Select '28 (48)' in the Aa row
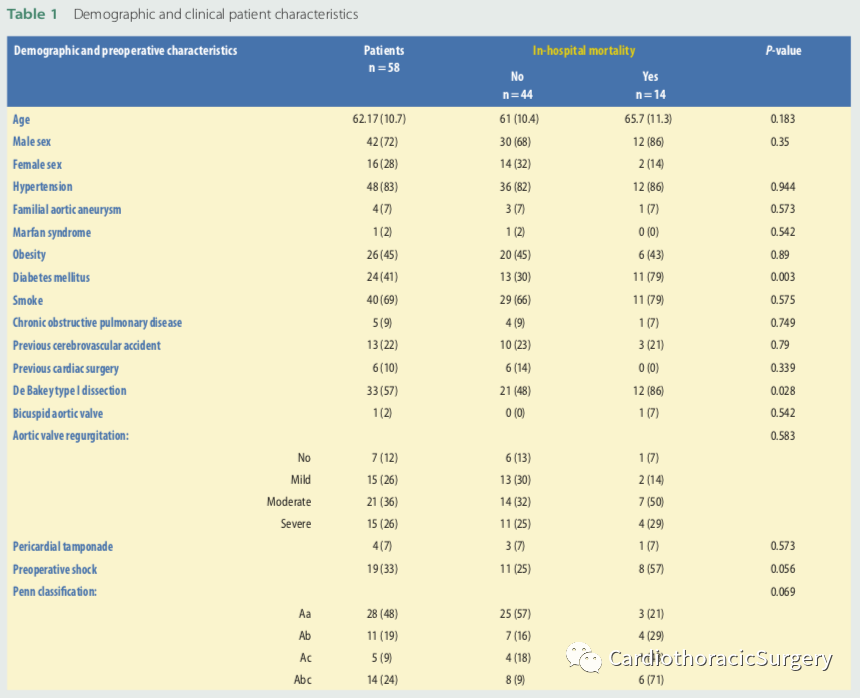Image resolution: width=860 pixels, height=698 pixels. click(382, 614)
